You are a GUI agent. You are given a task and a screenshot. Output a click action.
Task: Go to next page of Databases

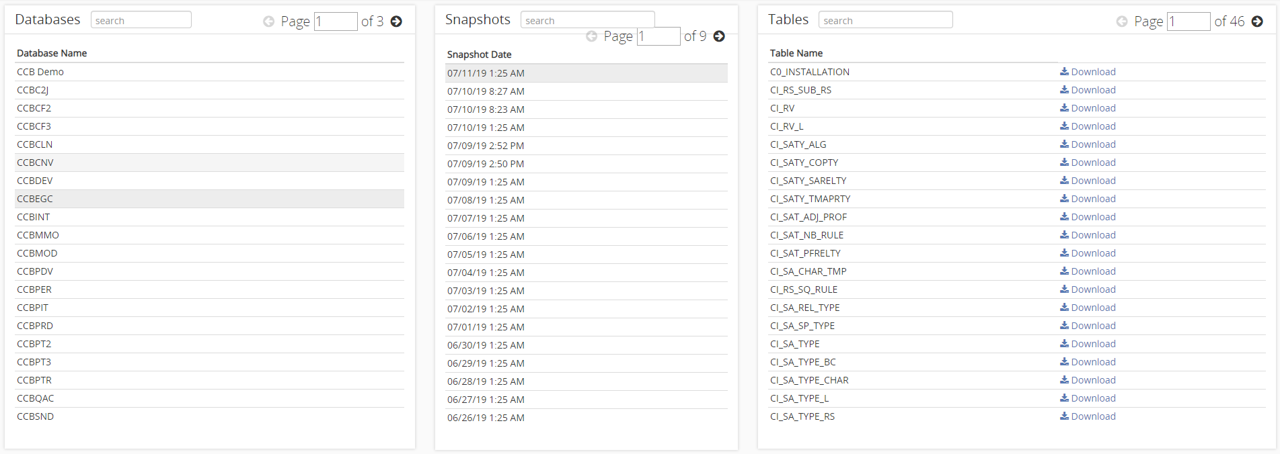pos(396,21)
